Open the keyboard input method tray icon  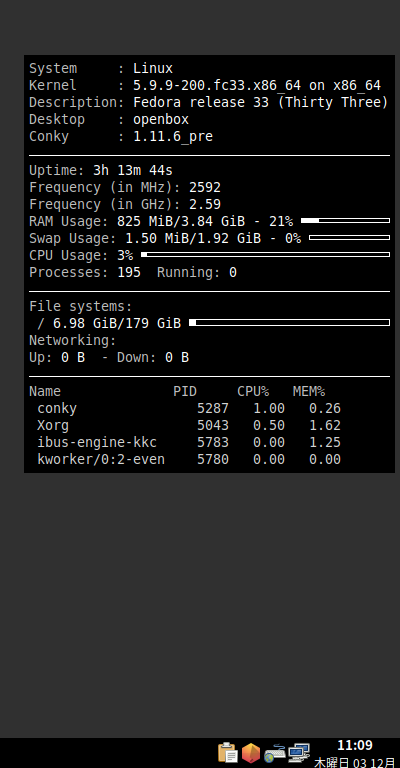tap(275, 753)
